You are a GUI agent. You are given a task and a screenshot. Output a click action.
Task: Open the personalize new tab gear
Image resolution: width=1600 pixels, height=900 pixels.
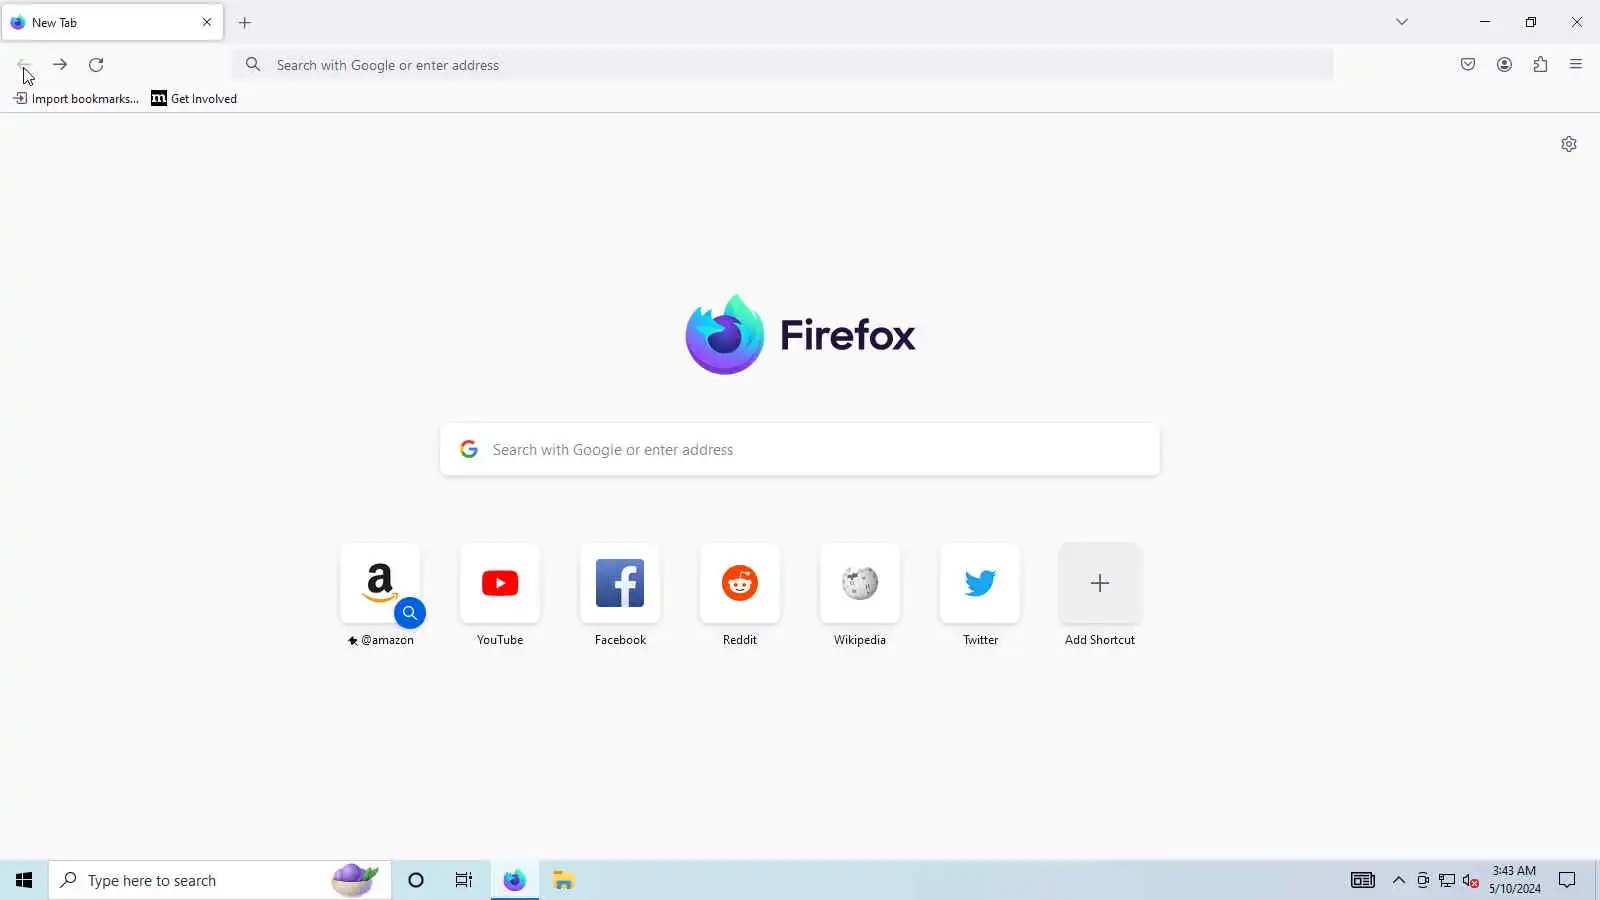coord(1569,144)
